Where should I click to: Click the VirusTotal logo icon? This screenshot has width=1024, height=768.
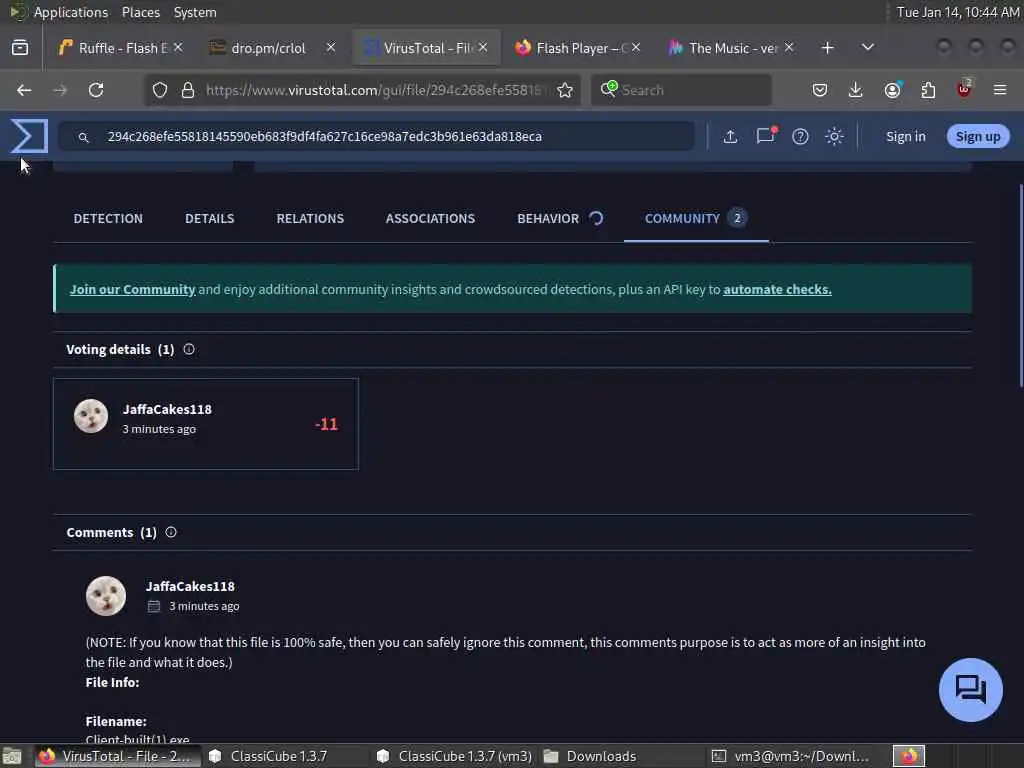point(29,136)
